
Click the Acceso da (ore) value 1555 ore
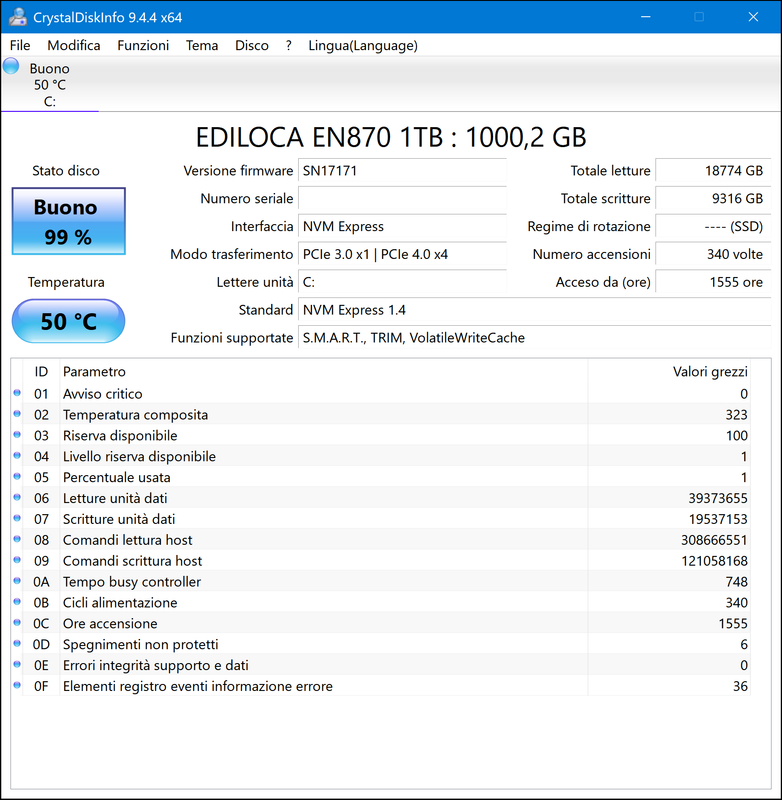coord(713,282)
